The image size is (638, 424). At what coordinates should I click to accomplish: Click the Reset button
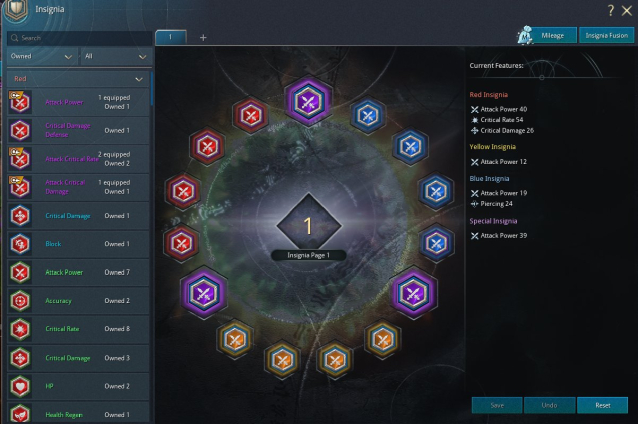(603, 405)
